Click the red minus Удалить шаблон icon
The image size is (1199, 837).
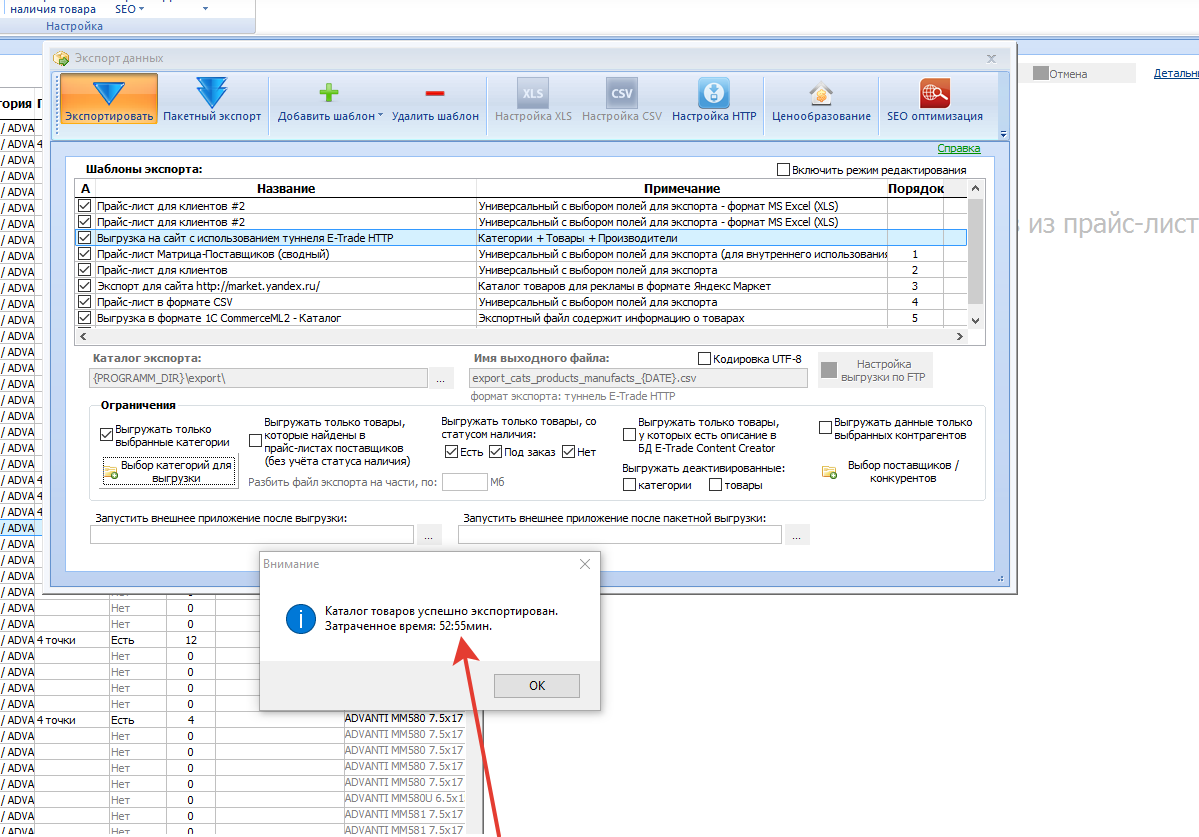(x=435, y=93)
